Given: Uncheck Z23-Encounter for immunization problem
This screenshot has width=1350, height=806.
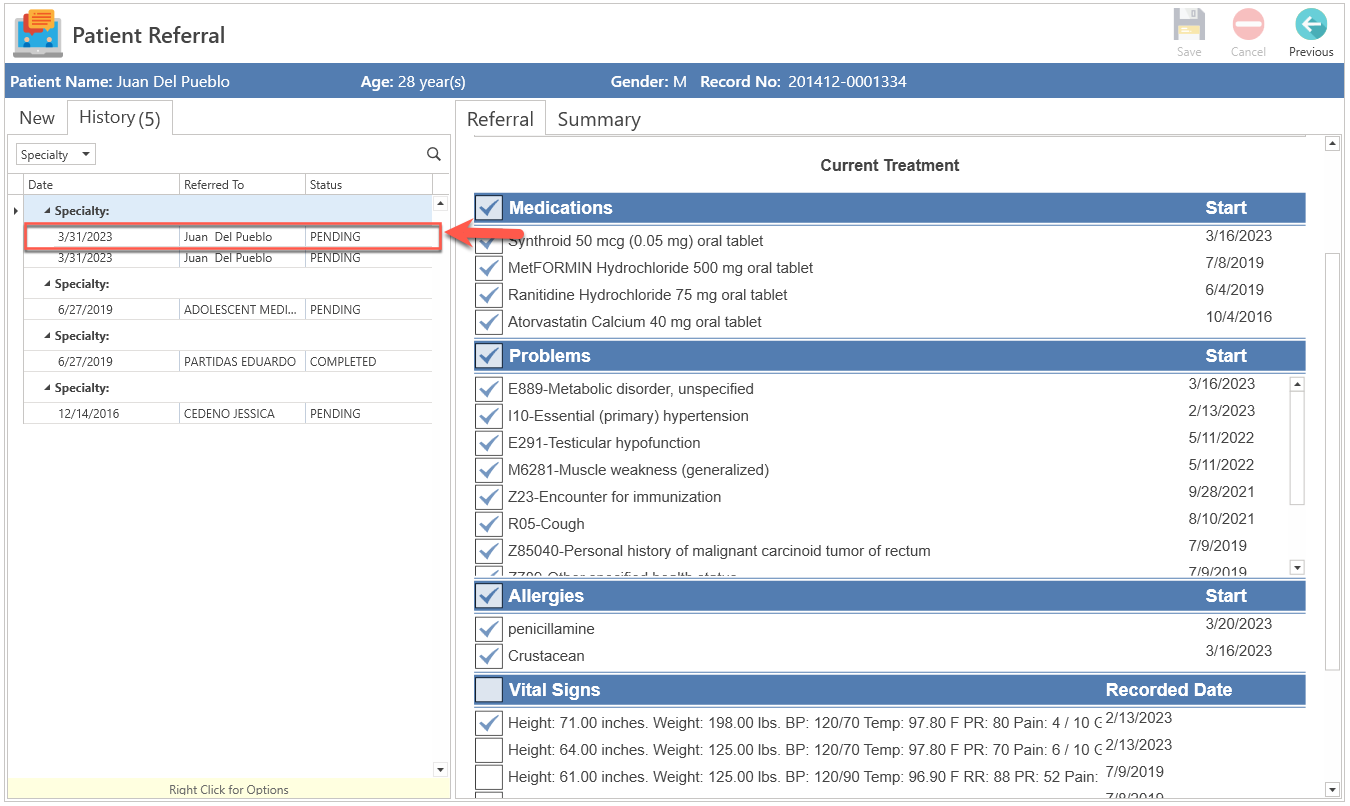Looking at the screenshot, I should [489, 497].
